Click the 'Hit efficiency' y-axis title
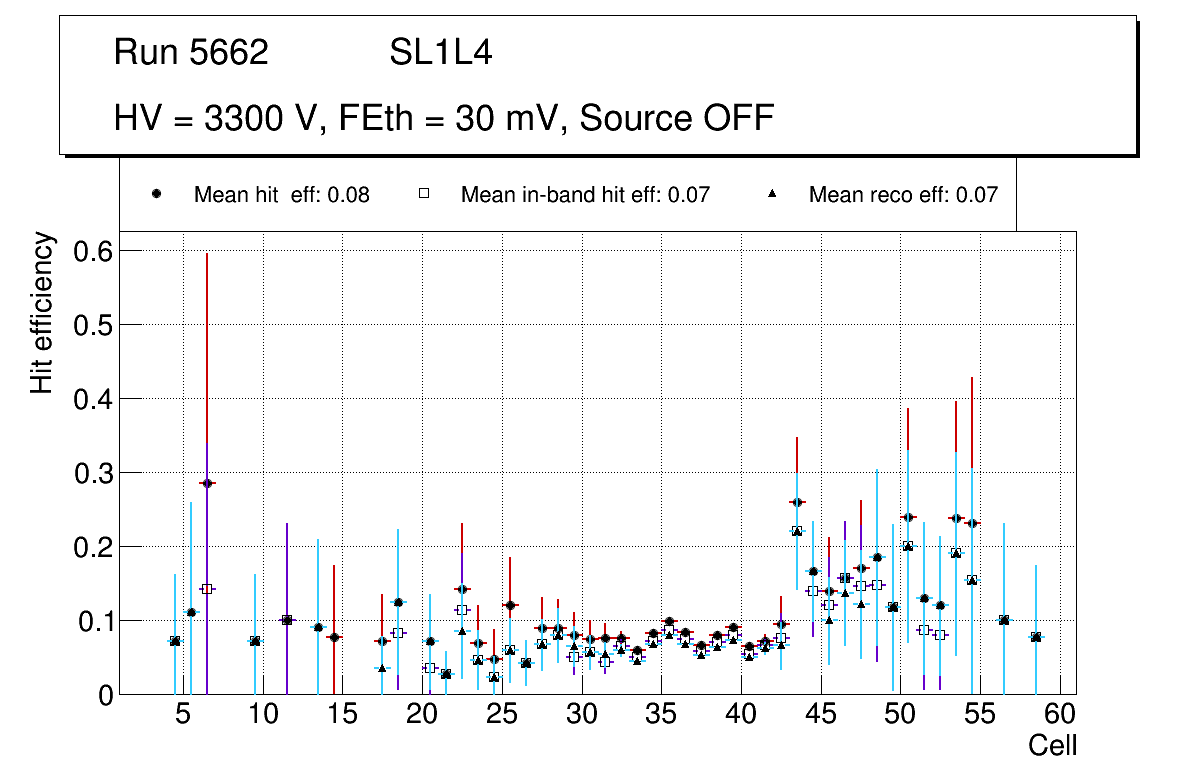The image size is (1196, 772). [x=42, y=313]
